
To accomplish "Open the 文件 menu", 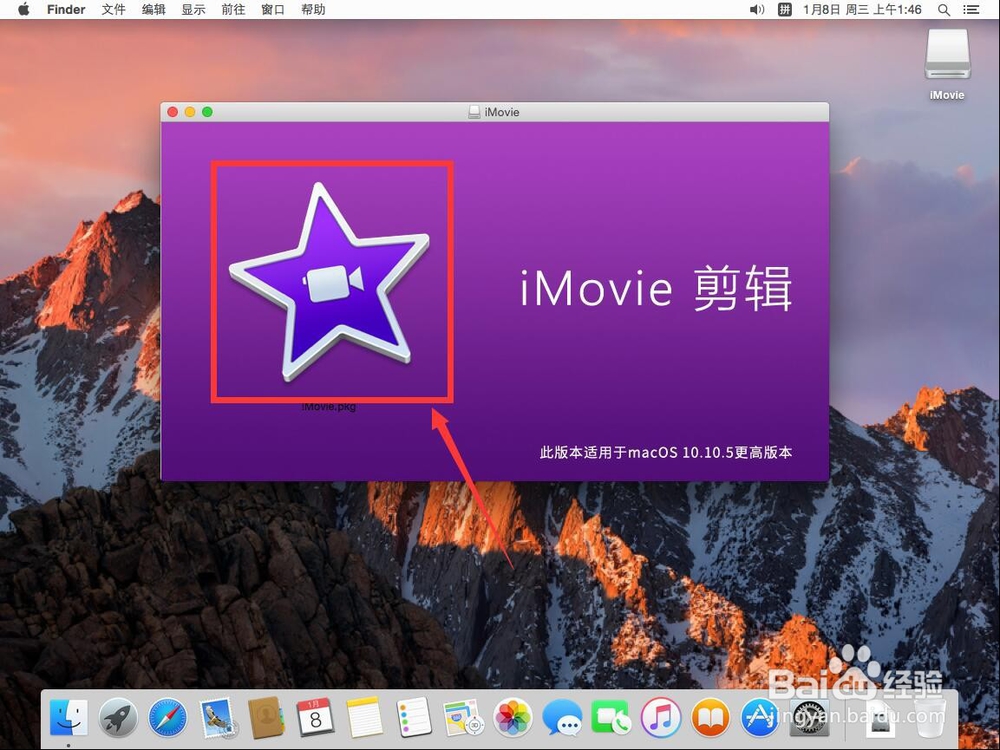I will tap(114, 10).
